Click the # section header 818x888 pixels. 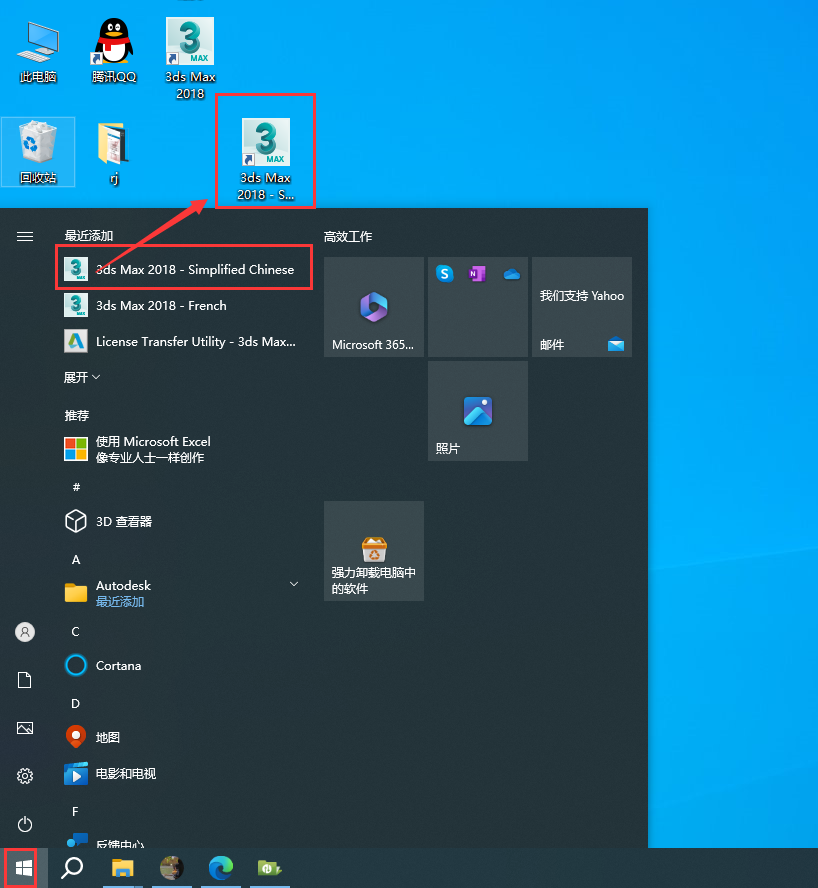pos(76,487)
